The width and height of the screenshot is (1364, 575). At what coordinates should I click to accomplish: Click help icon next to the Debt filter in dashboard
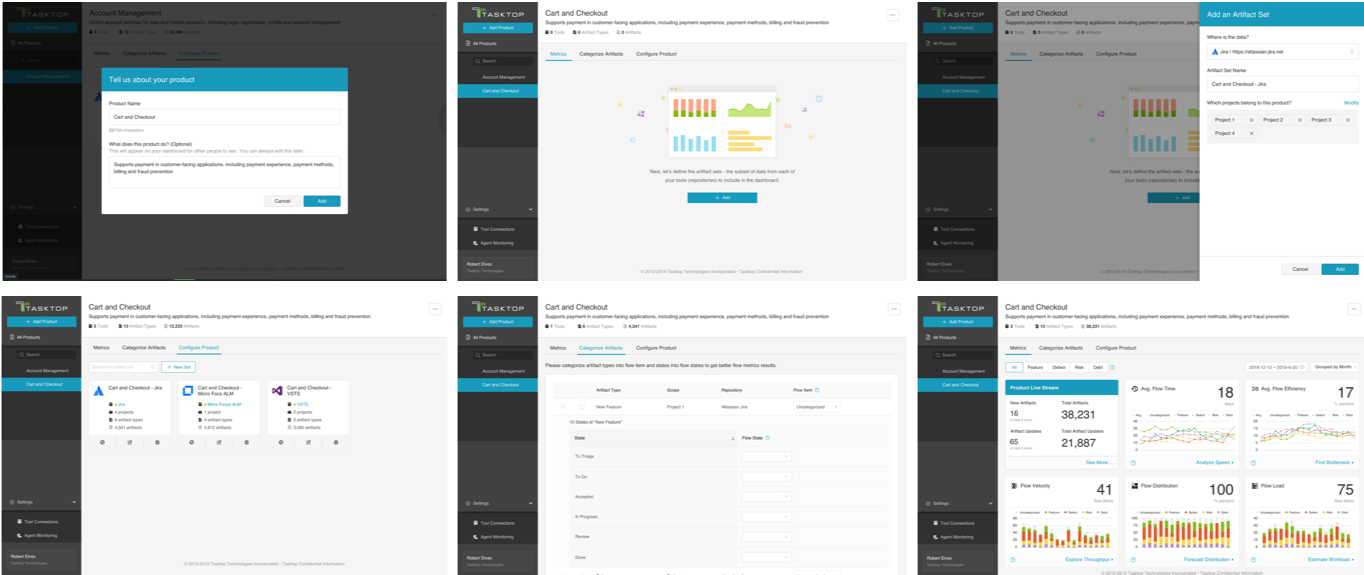coord(1112,367)
